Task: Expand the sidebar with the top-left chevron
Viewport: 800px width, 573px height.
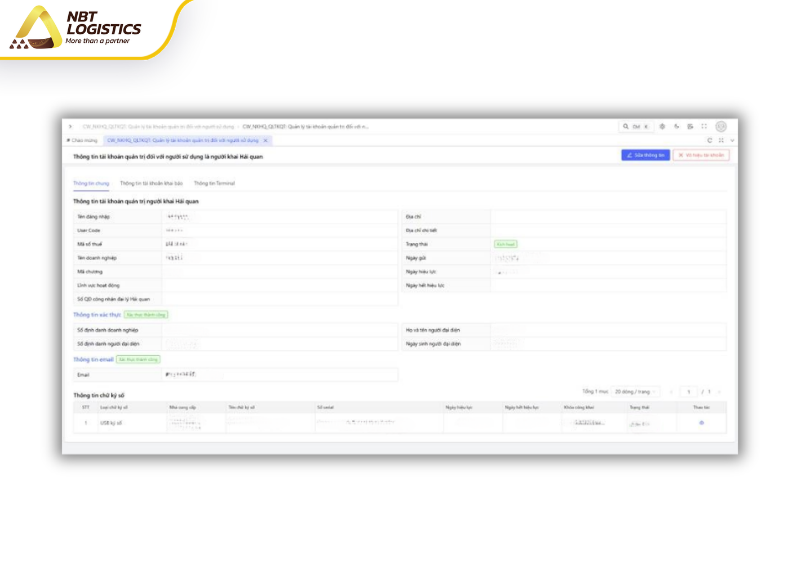Action: pos(70,127)
